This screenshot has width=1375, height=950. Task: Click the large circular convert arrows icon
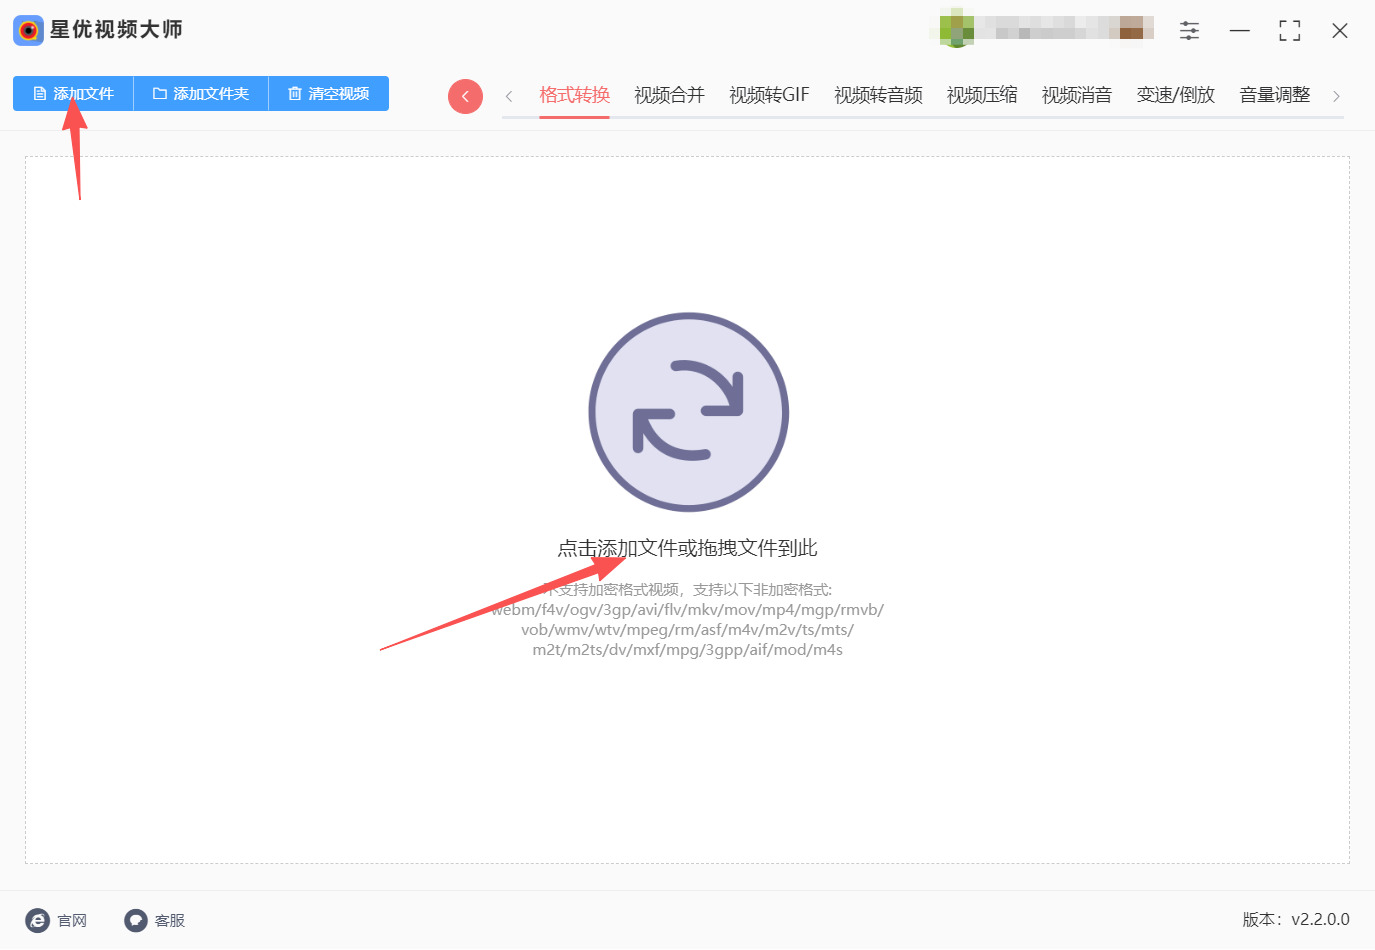689,412
